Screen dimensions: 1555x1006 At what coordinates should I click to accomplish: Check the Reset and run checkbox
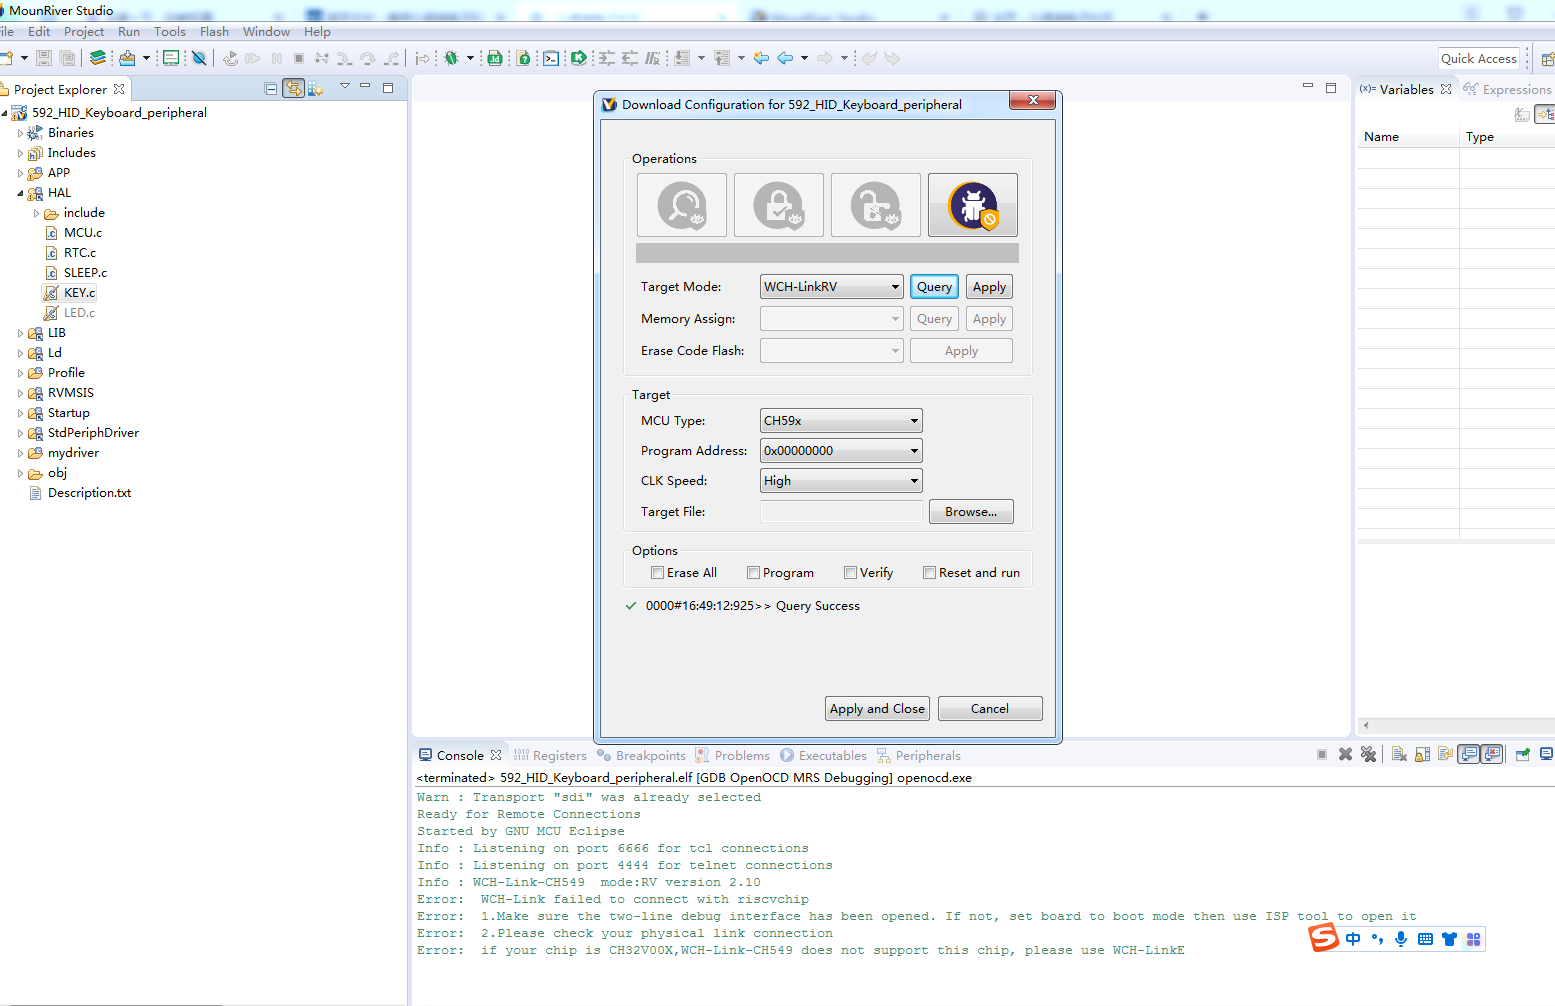(929, 573)
